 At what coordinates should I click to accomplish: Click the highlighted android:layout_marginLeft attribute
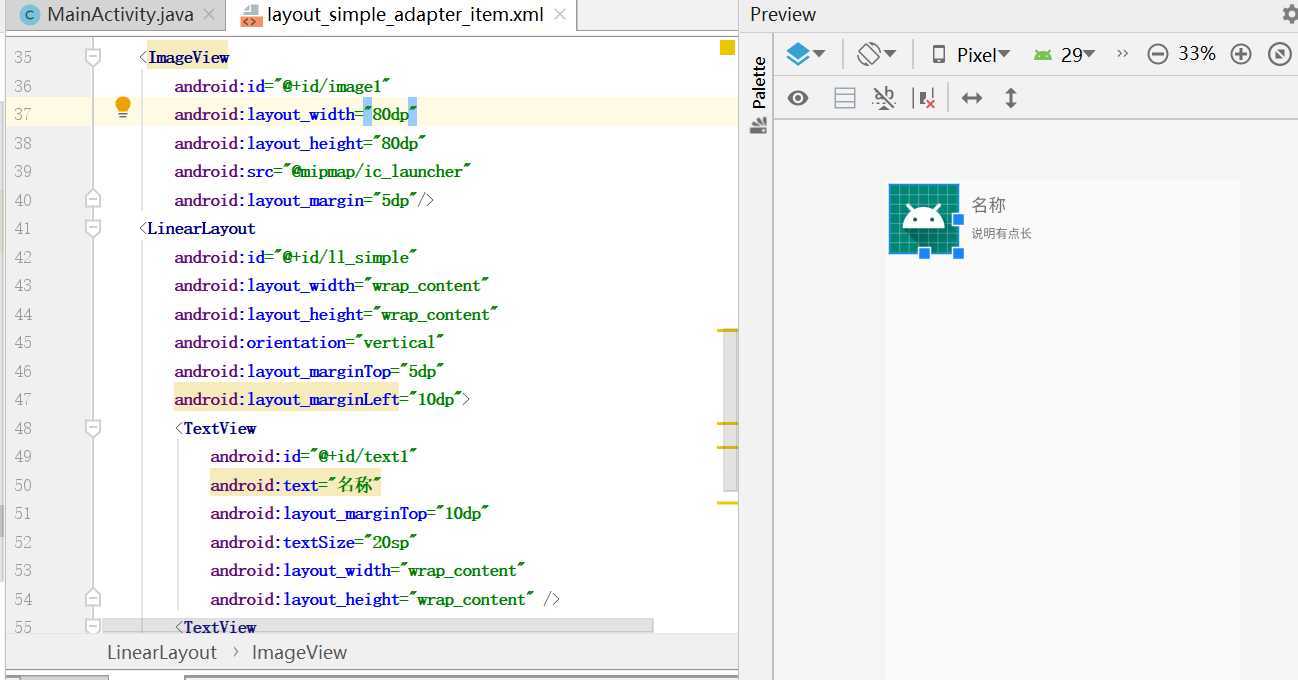(x=286, y=399)
